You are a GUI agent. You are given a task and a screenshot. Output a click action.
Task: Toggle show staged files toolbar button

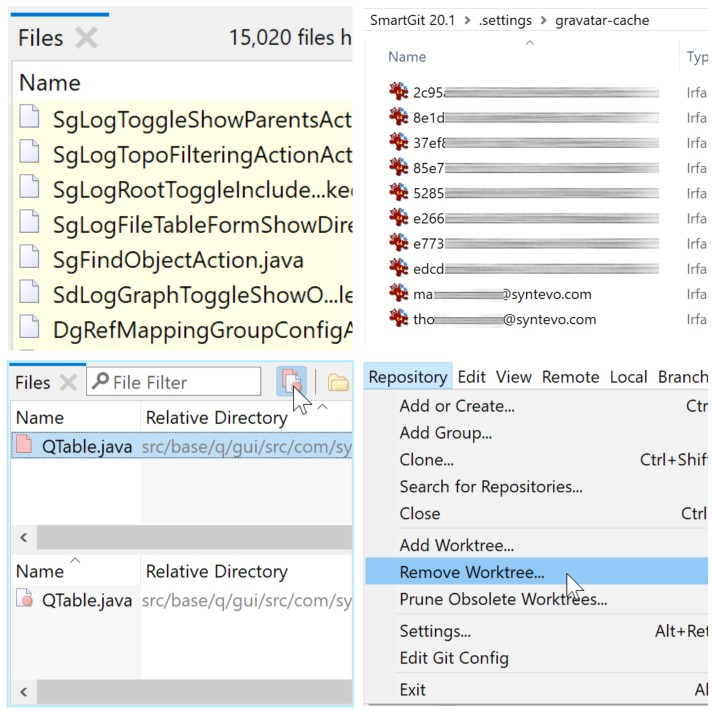(x=292, y=381)
